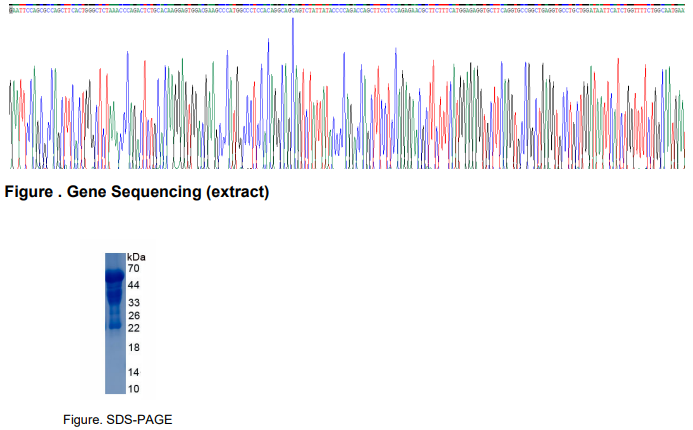Screen dimensions: 693x430
Task: Click the 14 kDa marker label
Action: (x=133, y=372)
